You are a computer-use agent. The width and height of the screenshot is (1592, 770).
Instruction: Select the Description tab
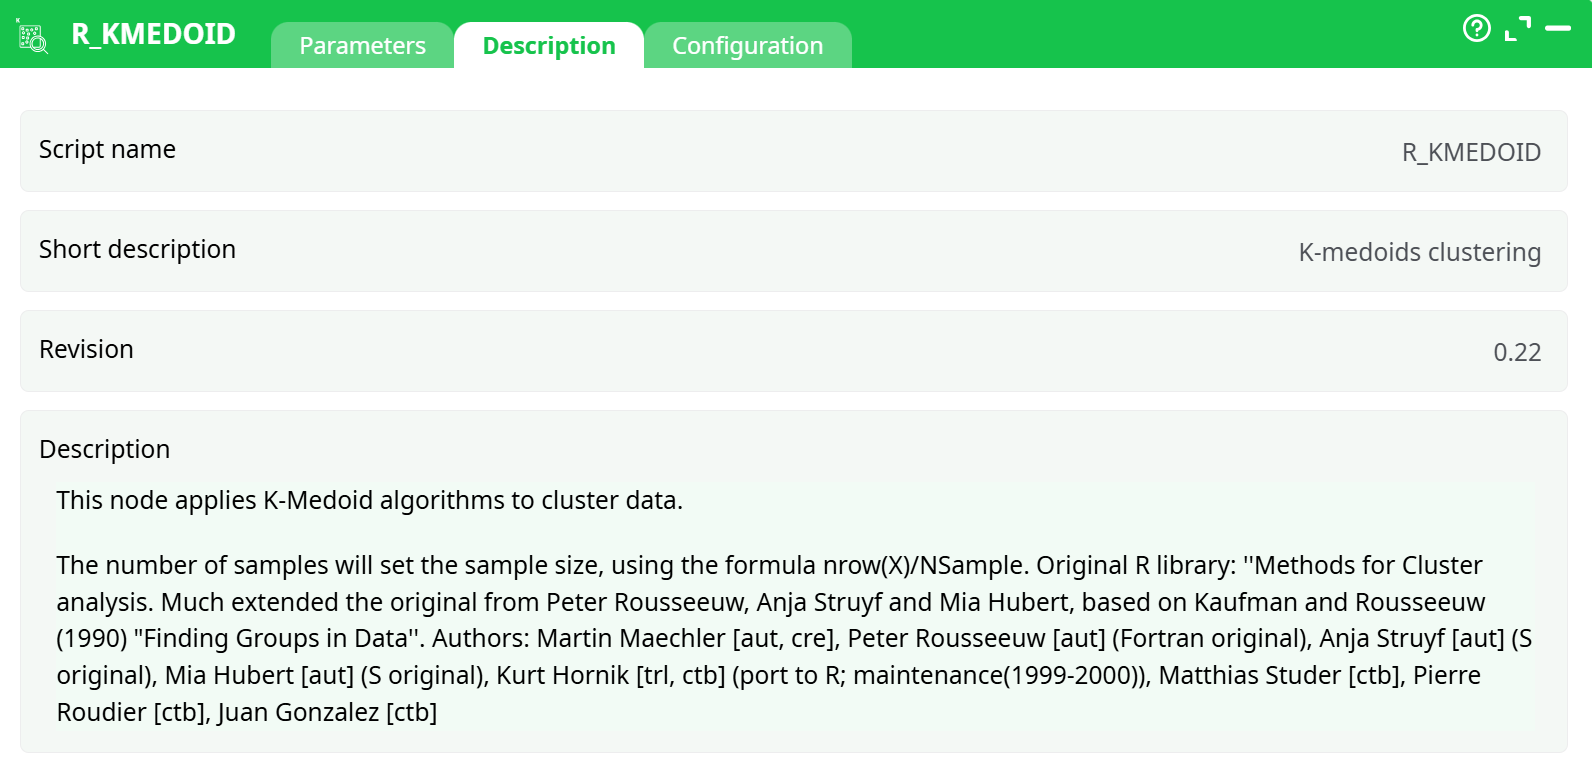click(549, 46)
